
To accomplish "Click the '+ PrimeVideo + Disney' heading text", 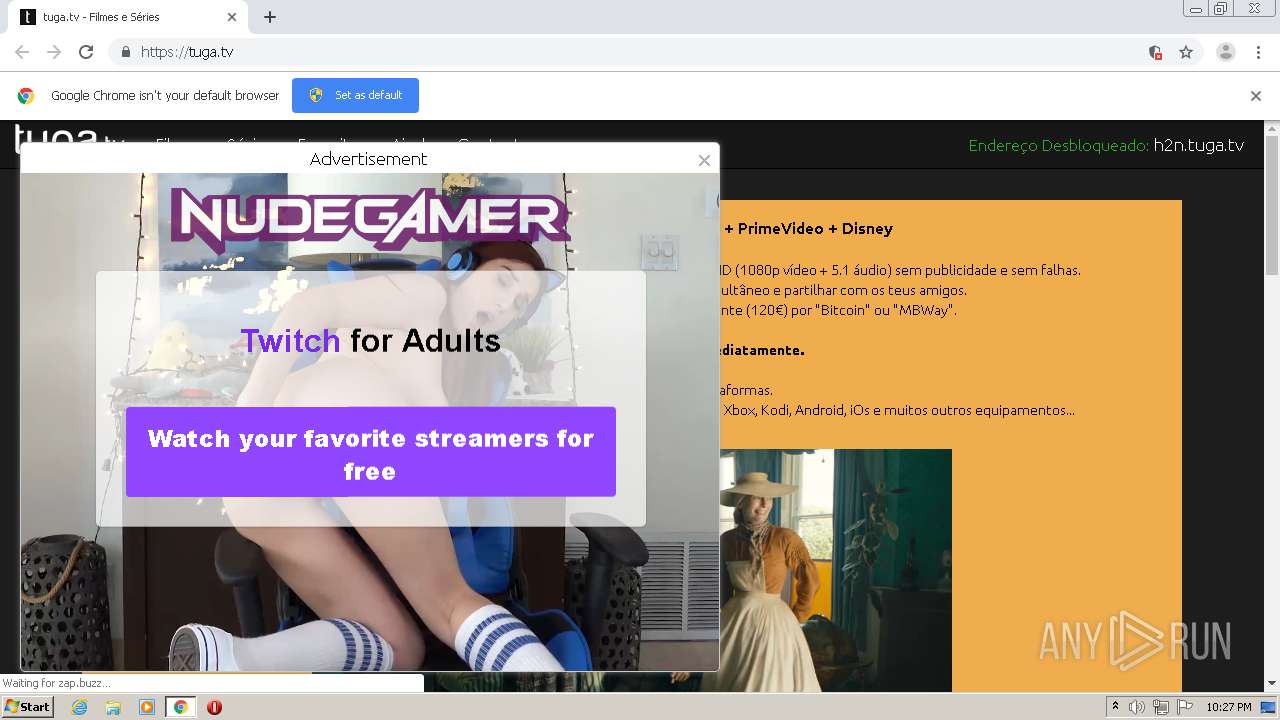I will [808, 229].
